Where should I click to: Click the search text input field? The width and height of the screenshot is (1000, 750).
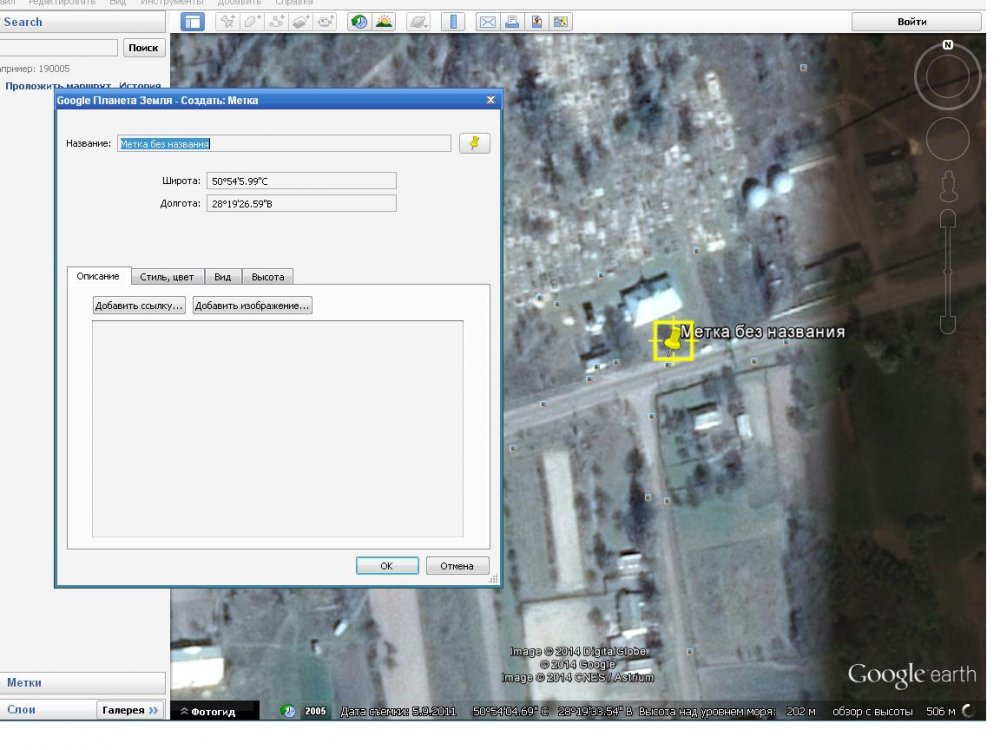point(59,48)
